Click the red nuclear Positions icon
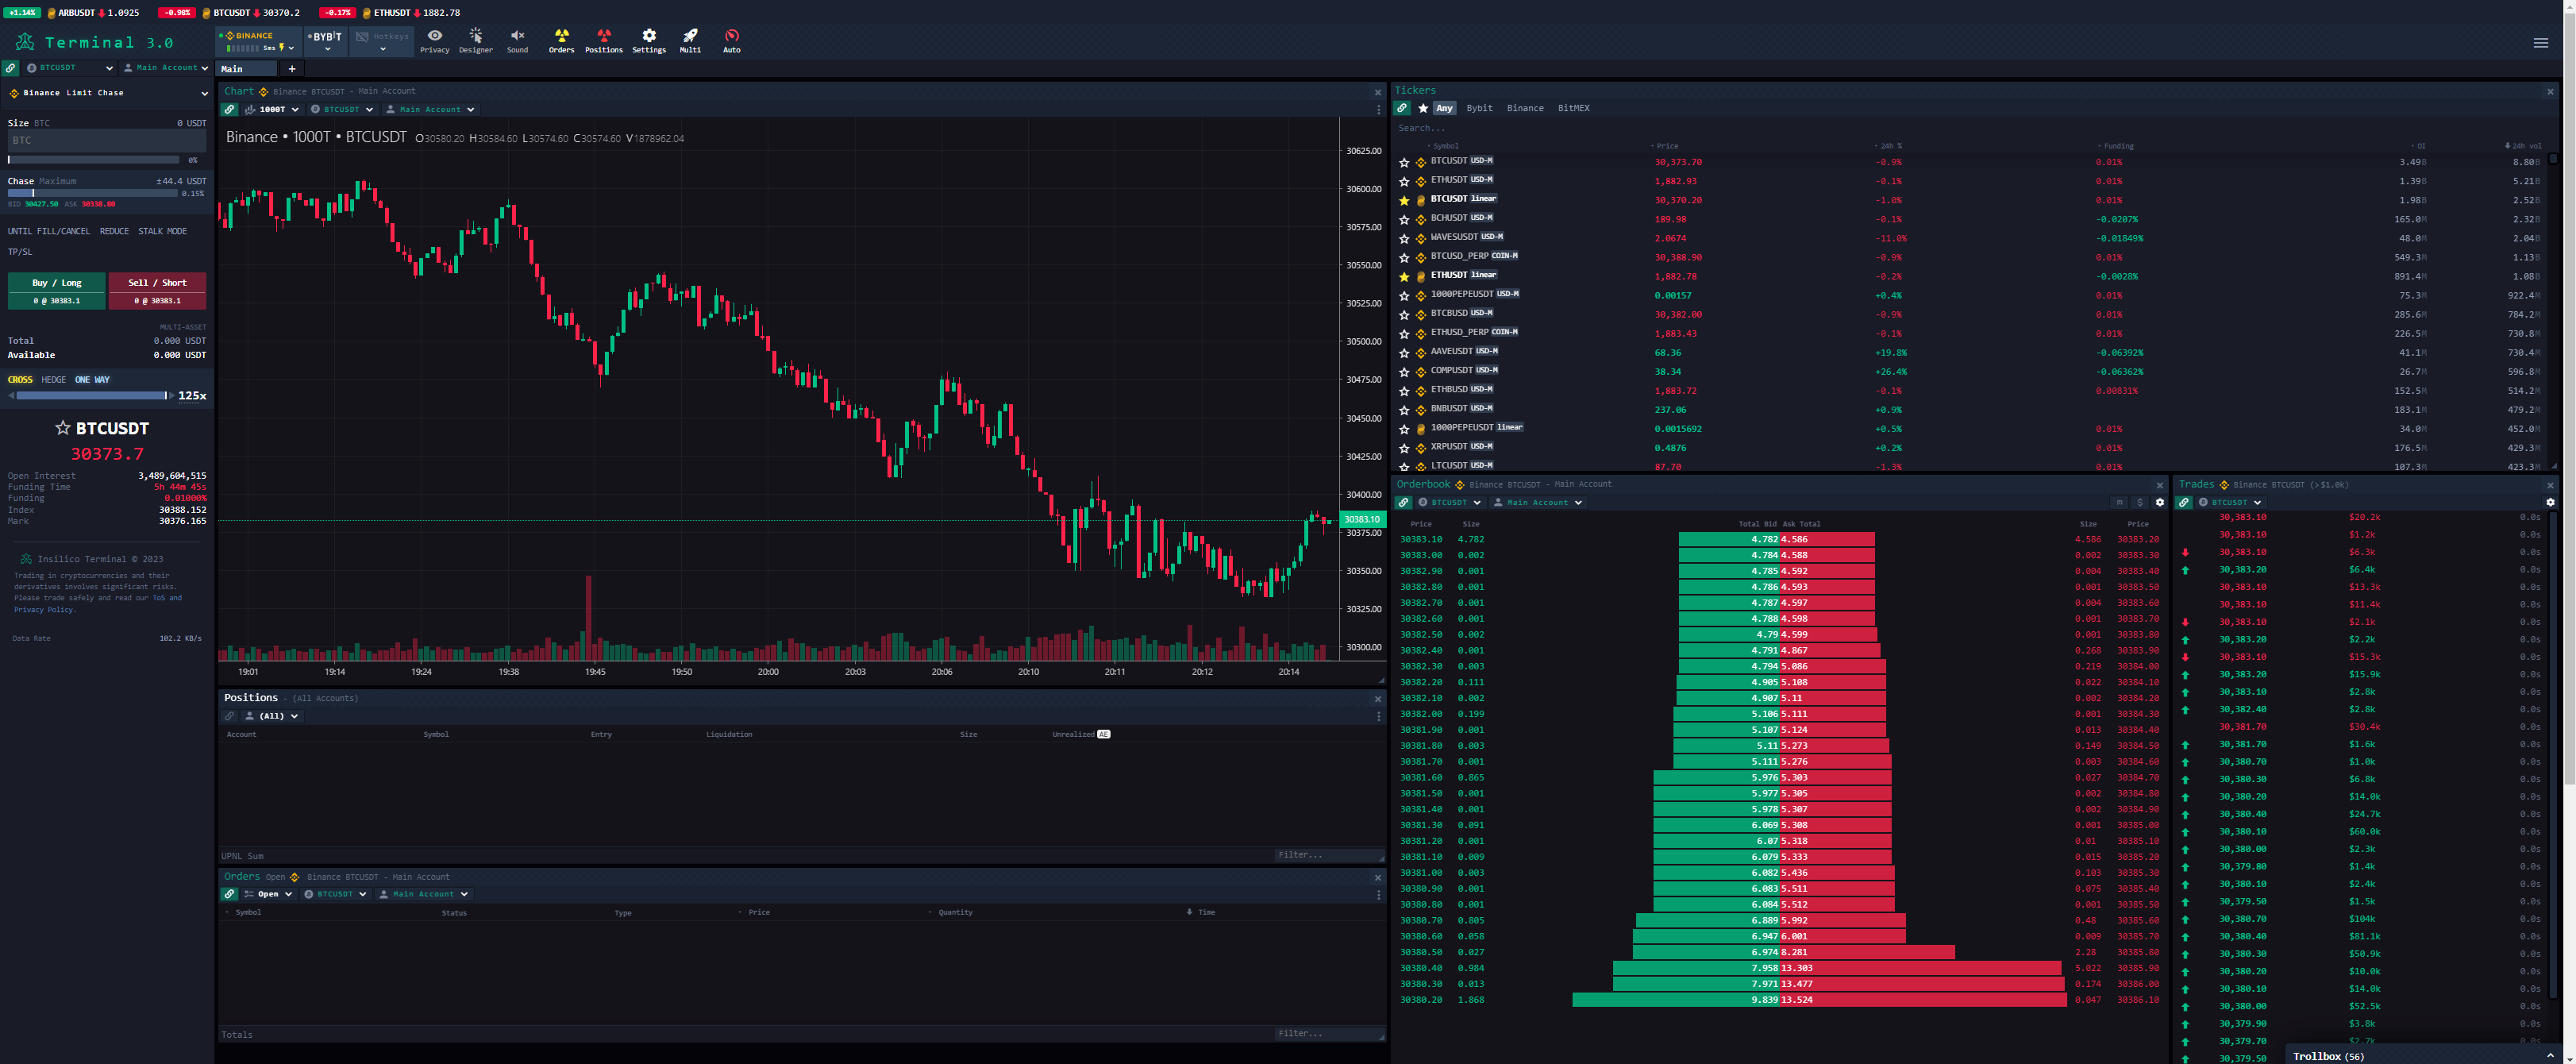Viewport: 2576px width, 1064px height. [x=603, y=36]
